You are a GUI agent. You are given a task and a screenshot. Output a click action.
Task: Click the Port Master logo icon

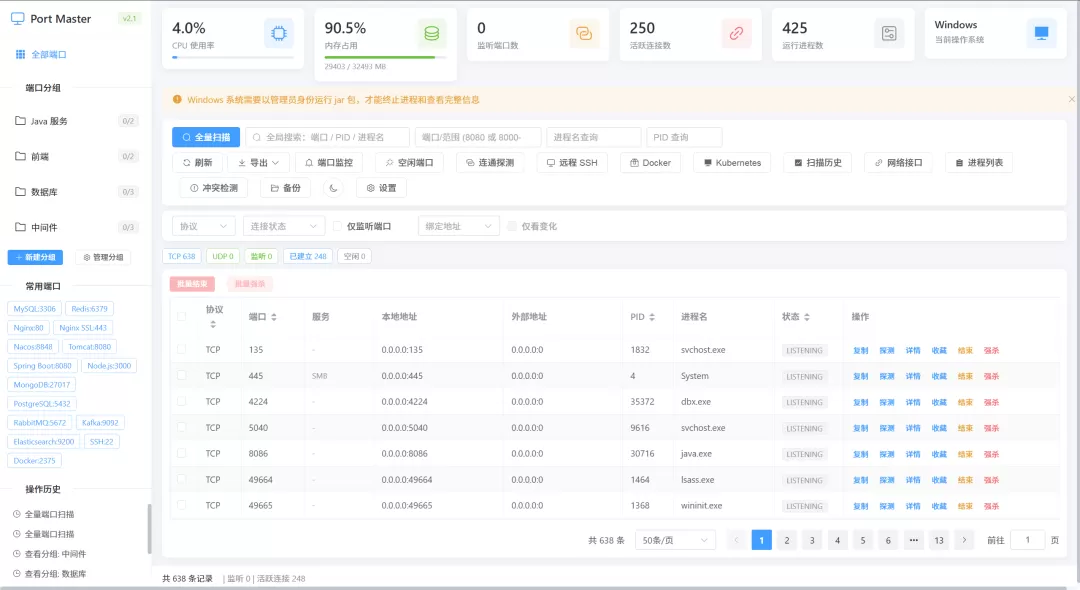[x=18, y=19]
